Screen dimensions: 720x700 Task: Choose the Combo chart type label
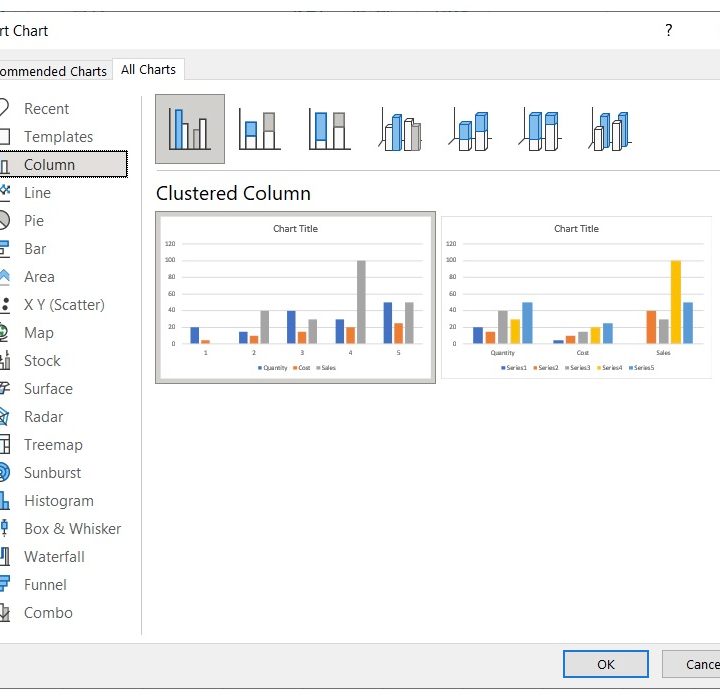point(48,613)
